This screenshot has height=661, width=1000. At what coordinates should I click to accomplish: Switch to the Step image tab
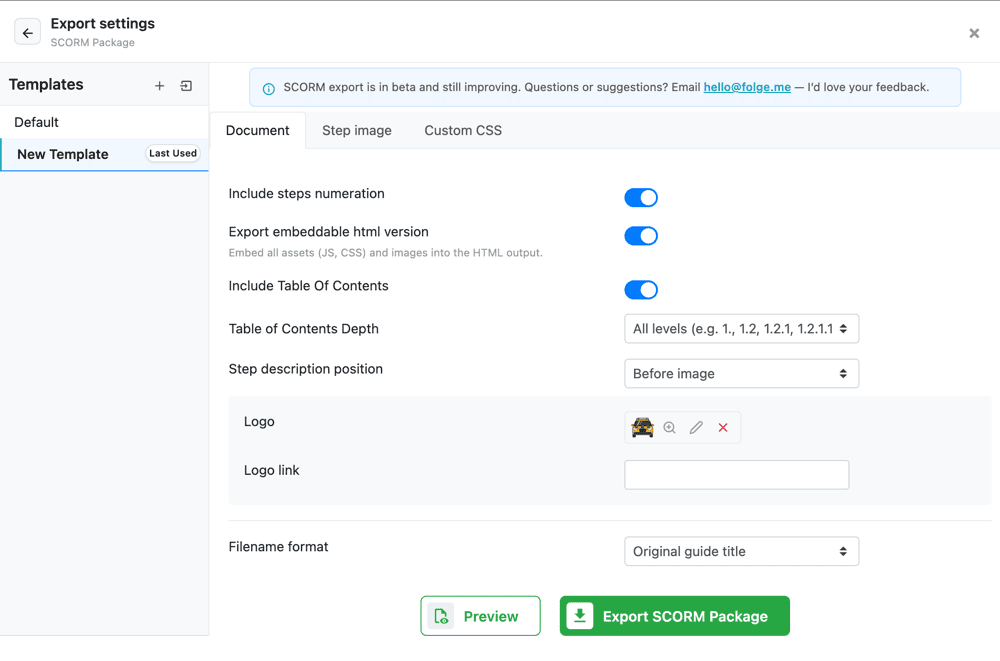pyautogui.click(x=357, y=130)
